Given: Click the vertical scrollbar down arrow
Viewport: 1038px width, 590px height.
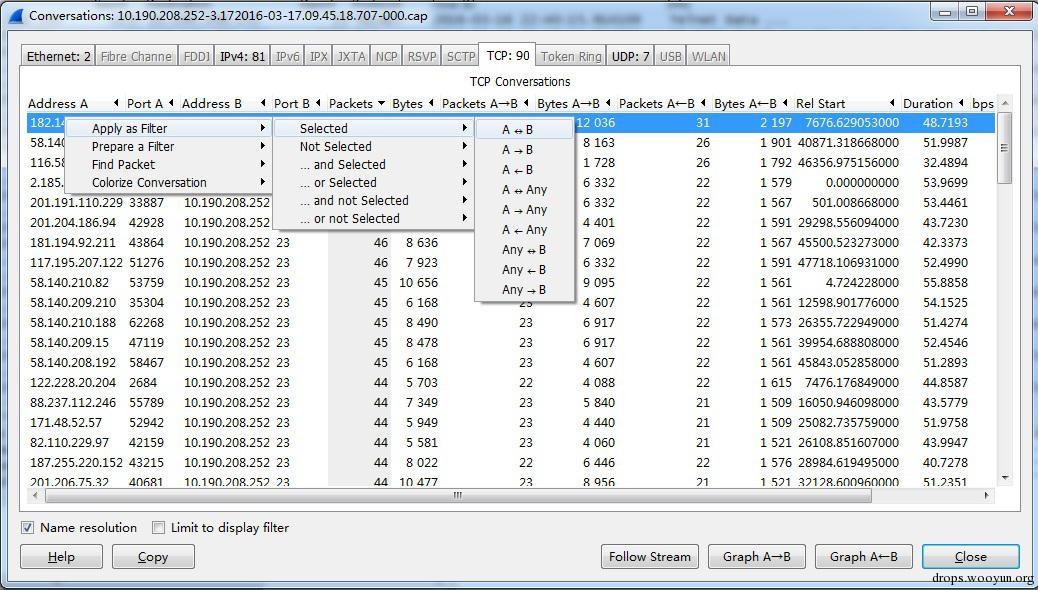Looking at the screenshot, I should pos(1006,478).
